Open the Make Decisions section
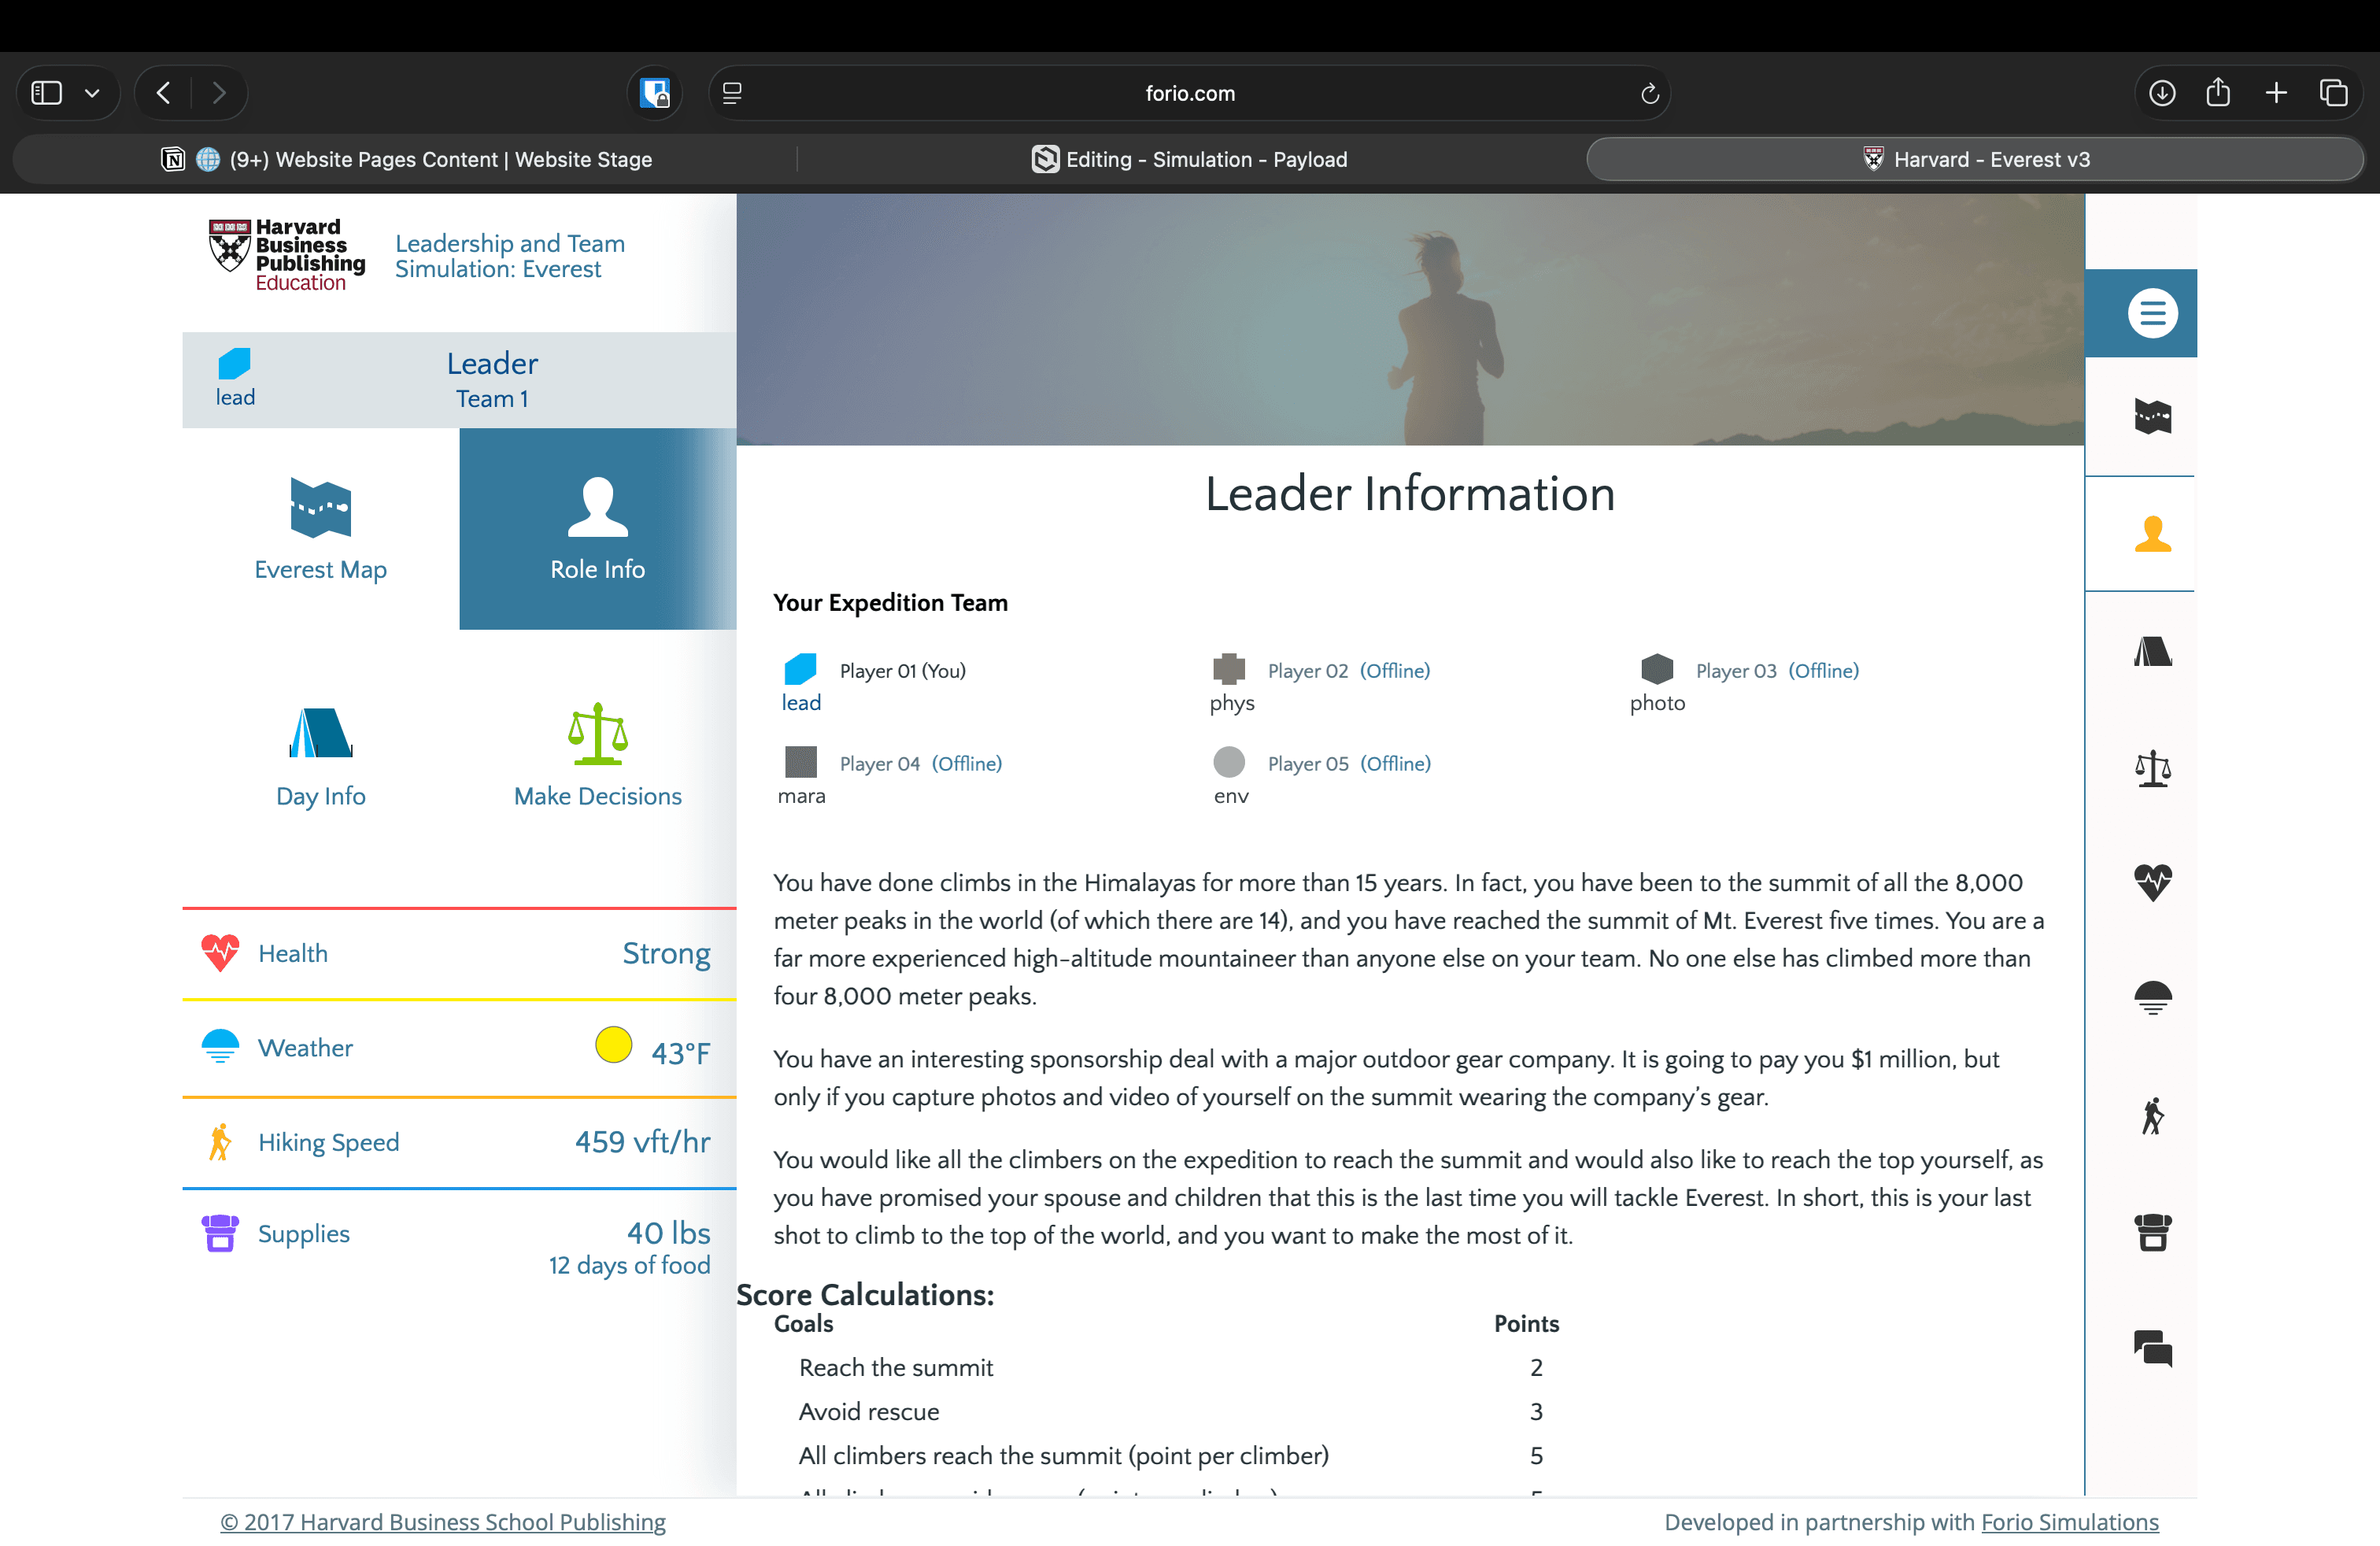This screenshot has height=1546, width=2380. [597, 756]
